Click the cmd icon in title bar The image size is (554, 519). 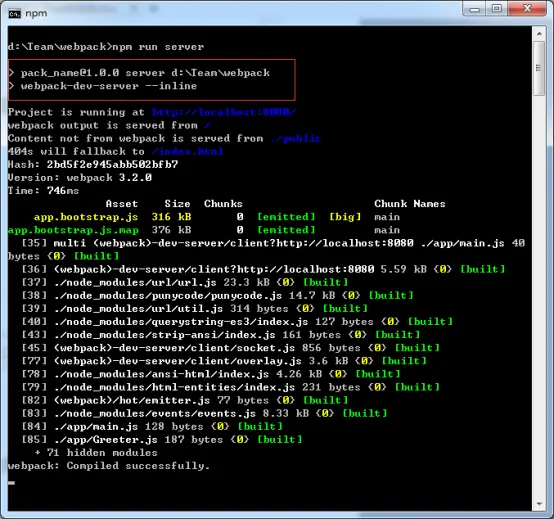click(x=14, y=14)
